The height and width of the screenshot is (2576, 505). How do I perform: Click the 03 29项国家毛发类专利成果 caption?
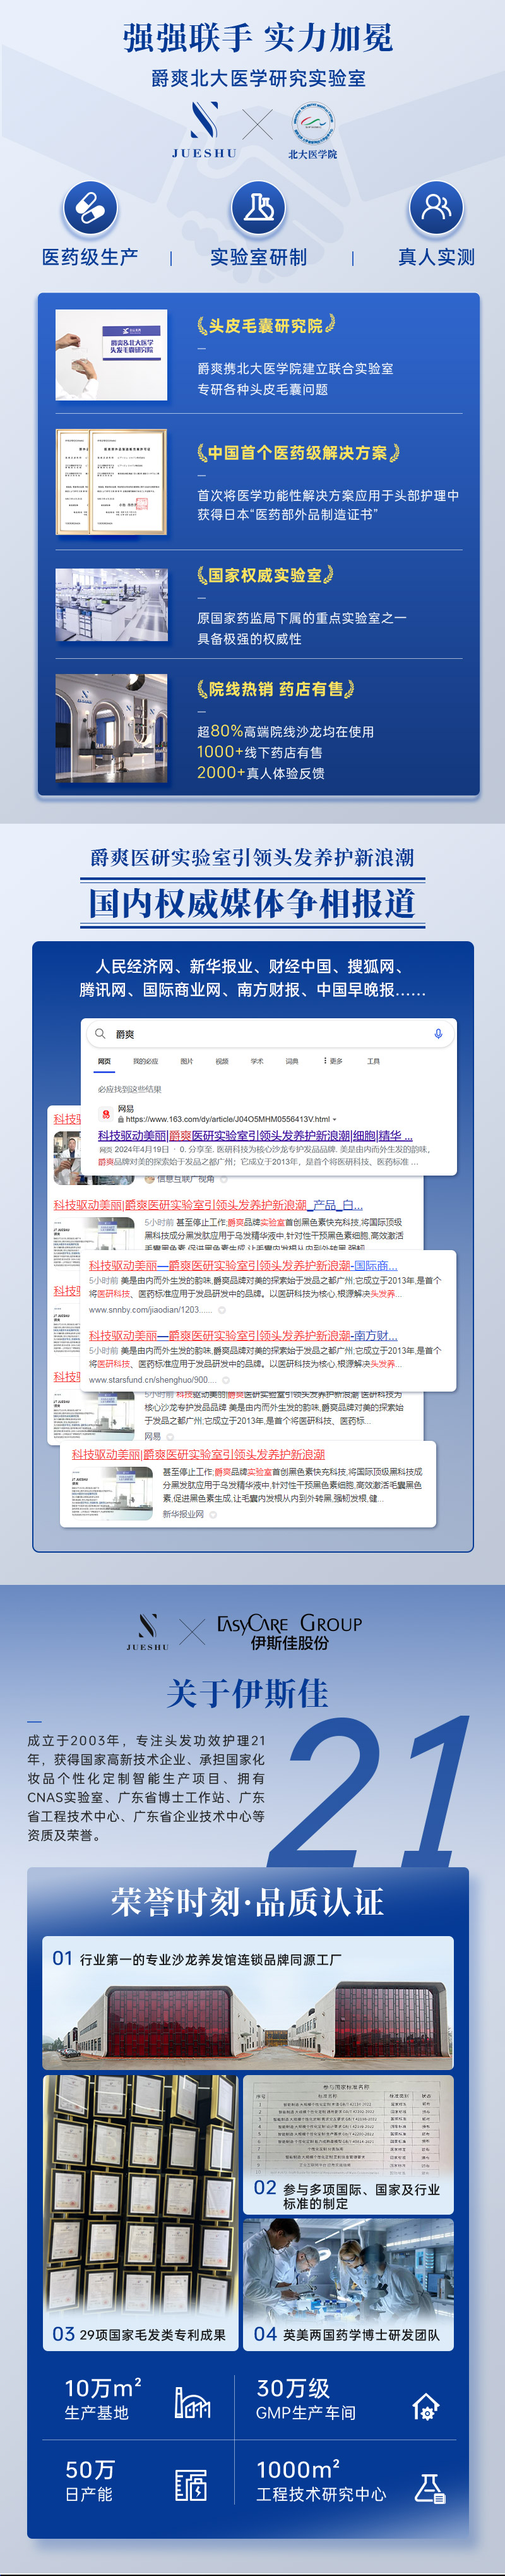click(x=140, y=2334)
